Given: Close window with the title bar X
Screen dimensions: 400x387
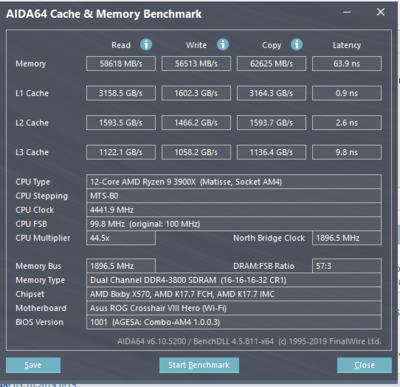Looking at the screenshot, I should [x=381, y=12].
